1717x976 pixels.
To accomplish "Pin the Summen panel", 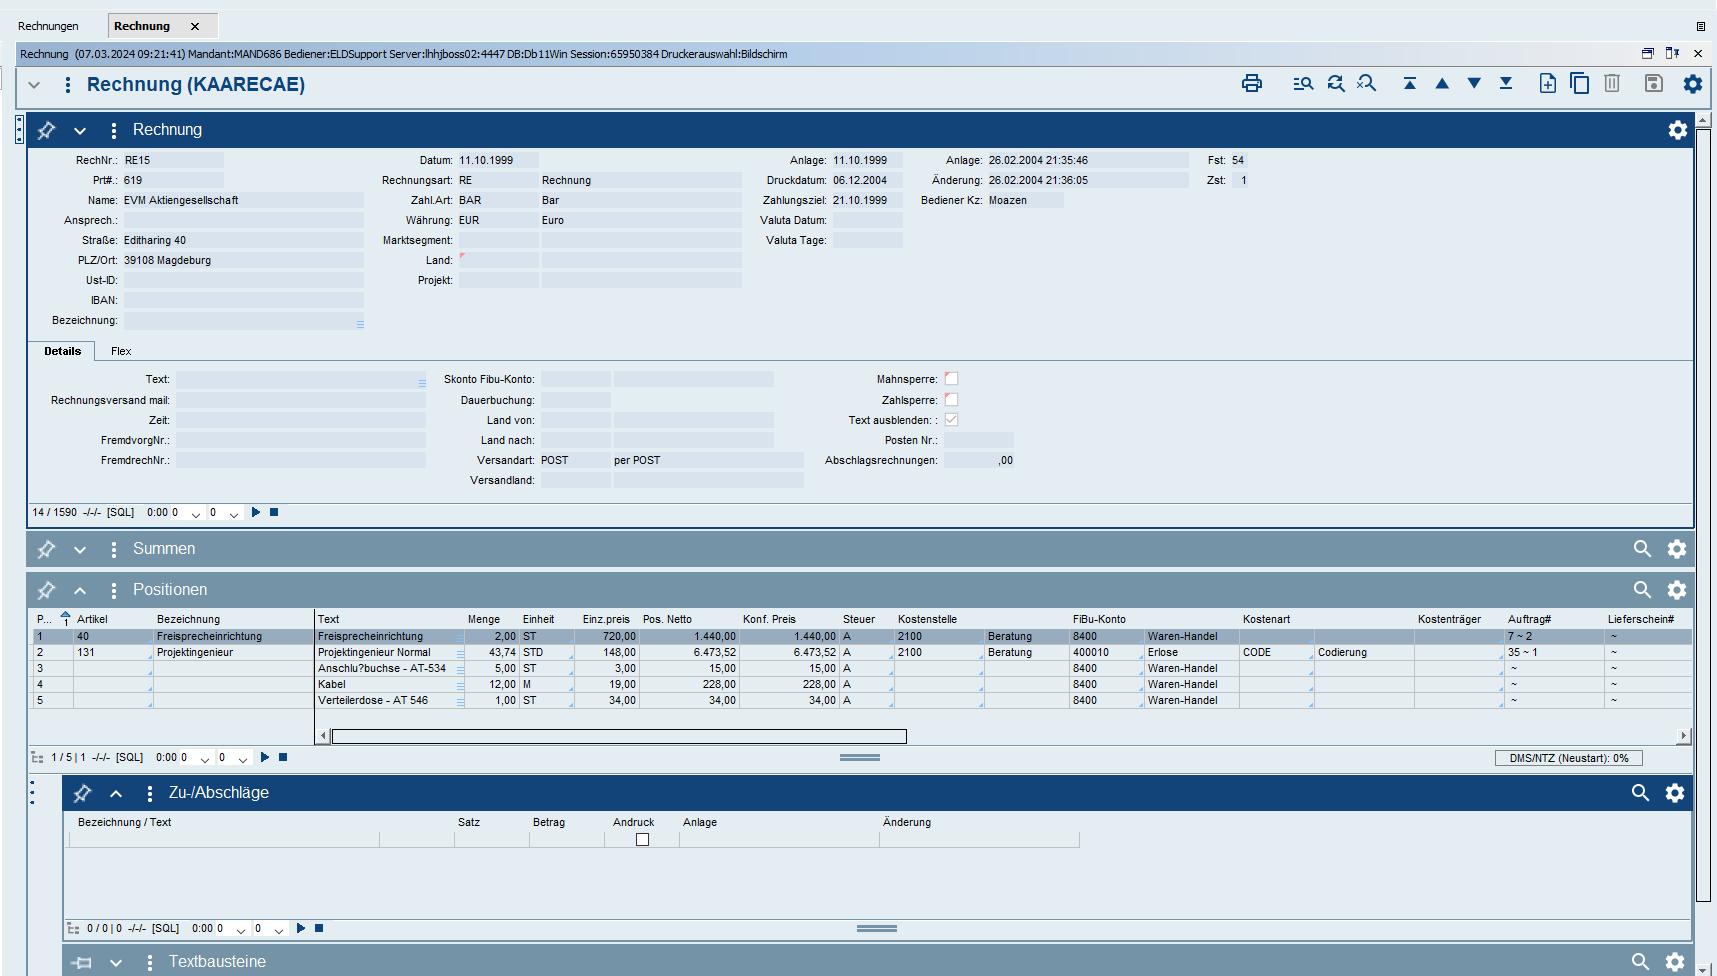I will (46, 549).
